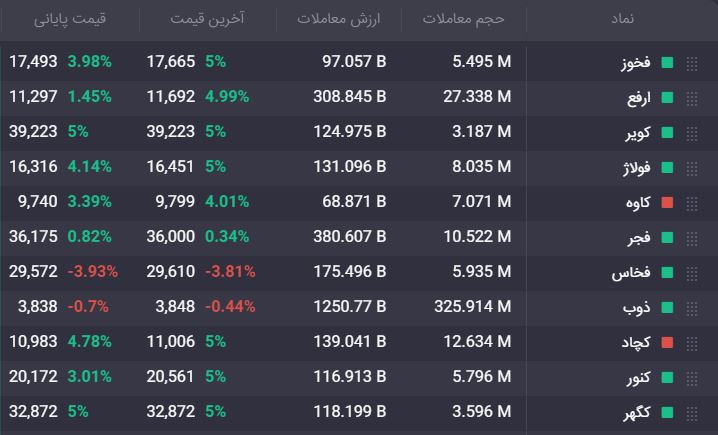This screenshot has width=718, height=435.
Task: Sort by حجم معاملات column header
Action: click(463, 19)
